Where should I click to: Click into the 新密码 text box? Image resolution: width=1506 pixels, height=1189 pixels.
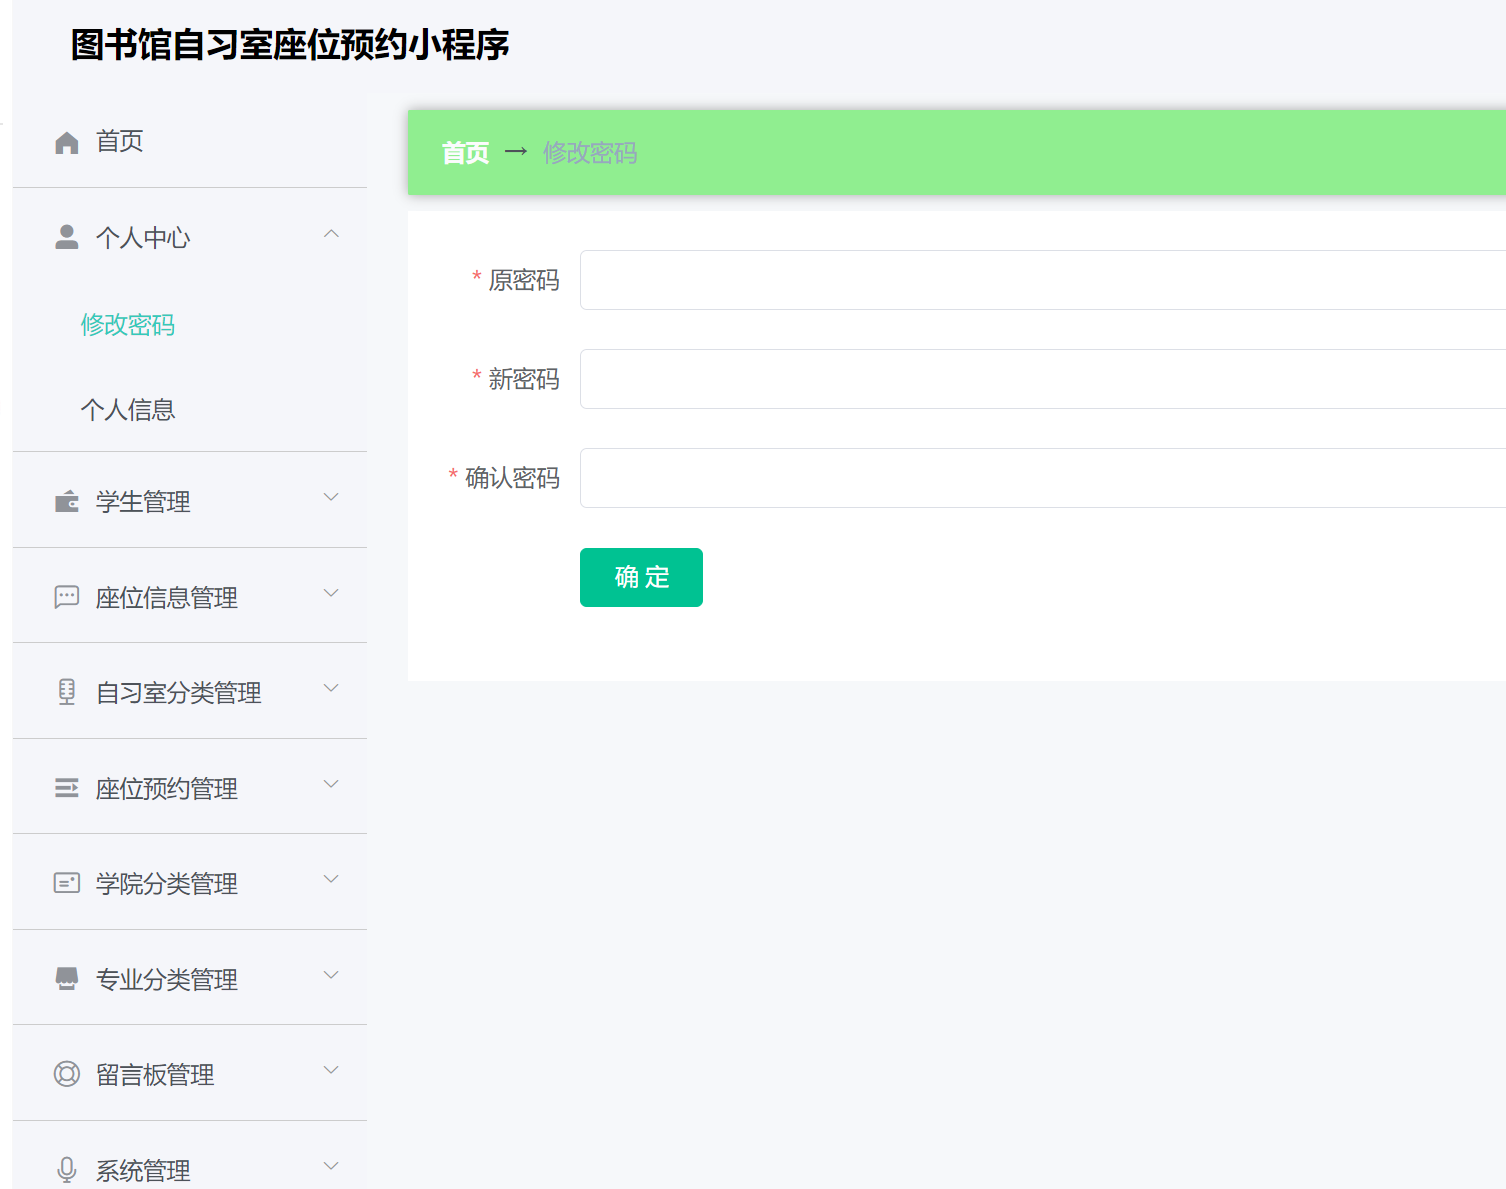click(x=1040, y=379)
